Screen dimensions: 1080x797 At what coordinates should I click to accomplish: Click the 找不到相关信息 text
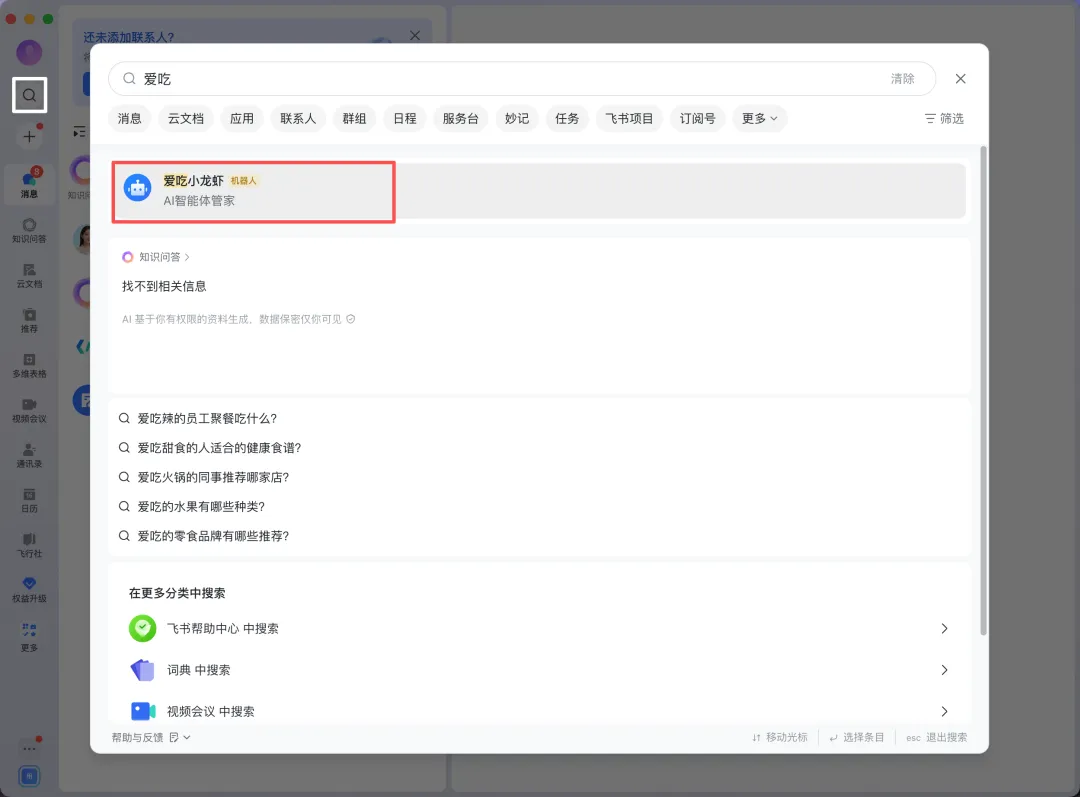(164, 286)
